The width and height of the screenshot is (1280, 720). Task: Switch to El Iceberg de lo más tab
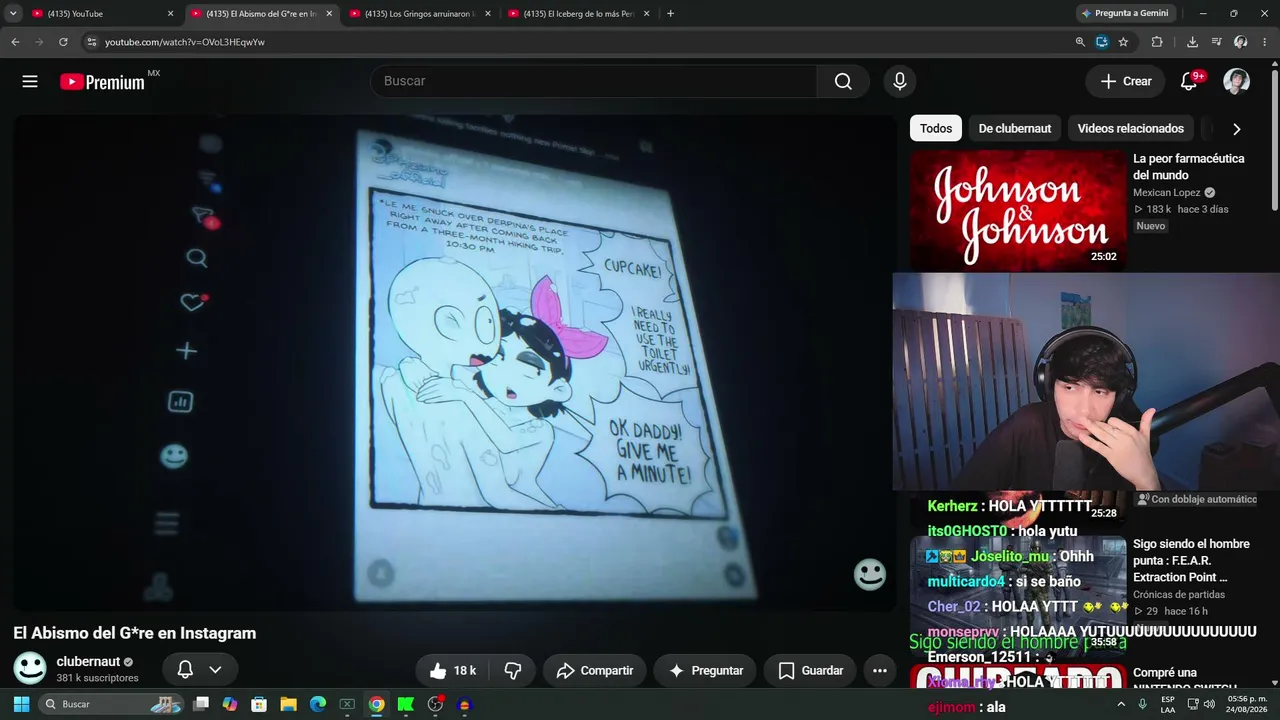click(x=578, y=14)
